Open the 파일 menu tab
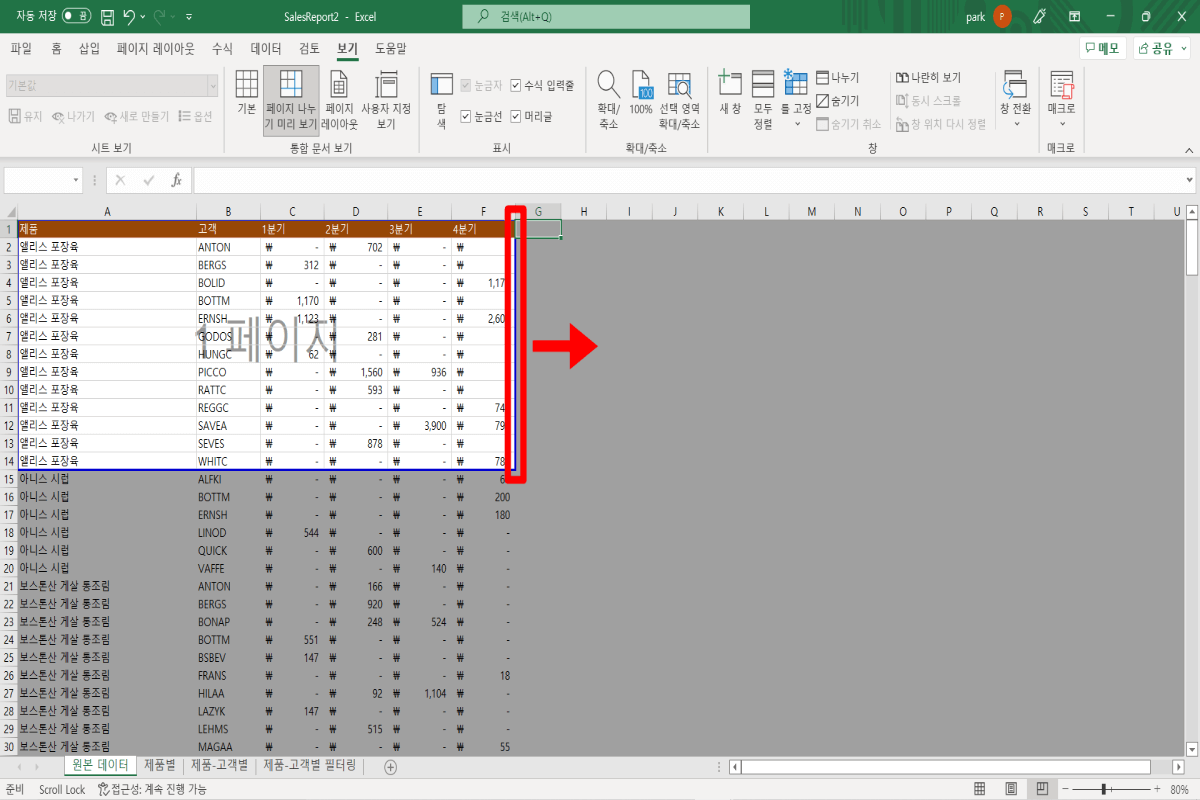This screenshot has width=1200, height=800. pos(21,48)
